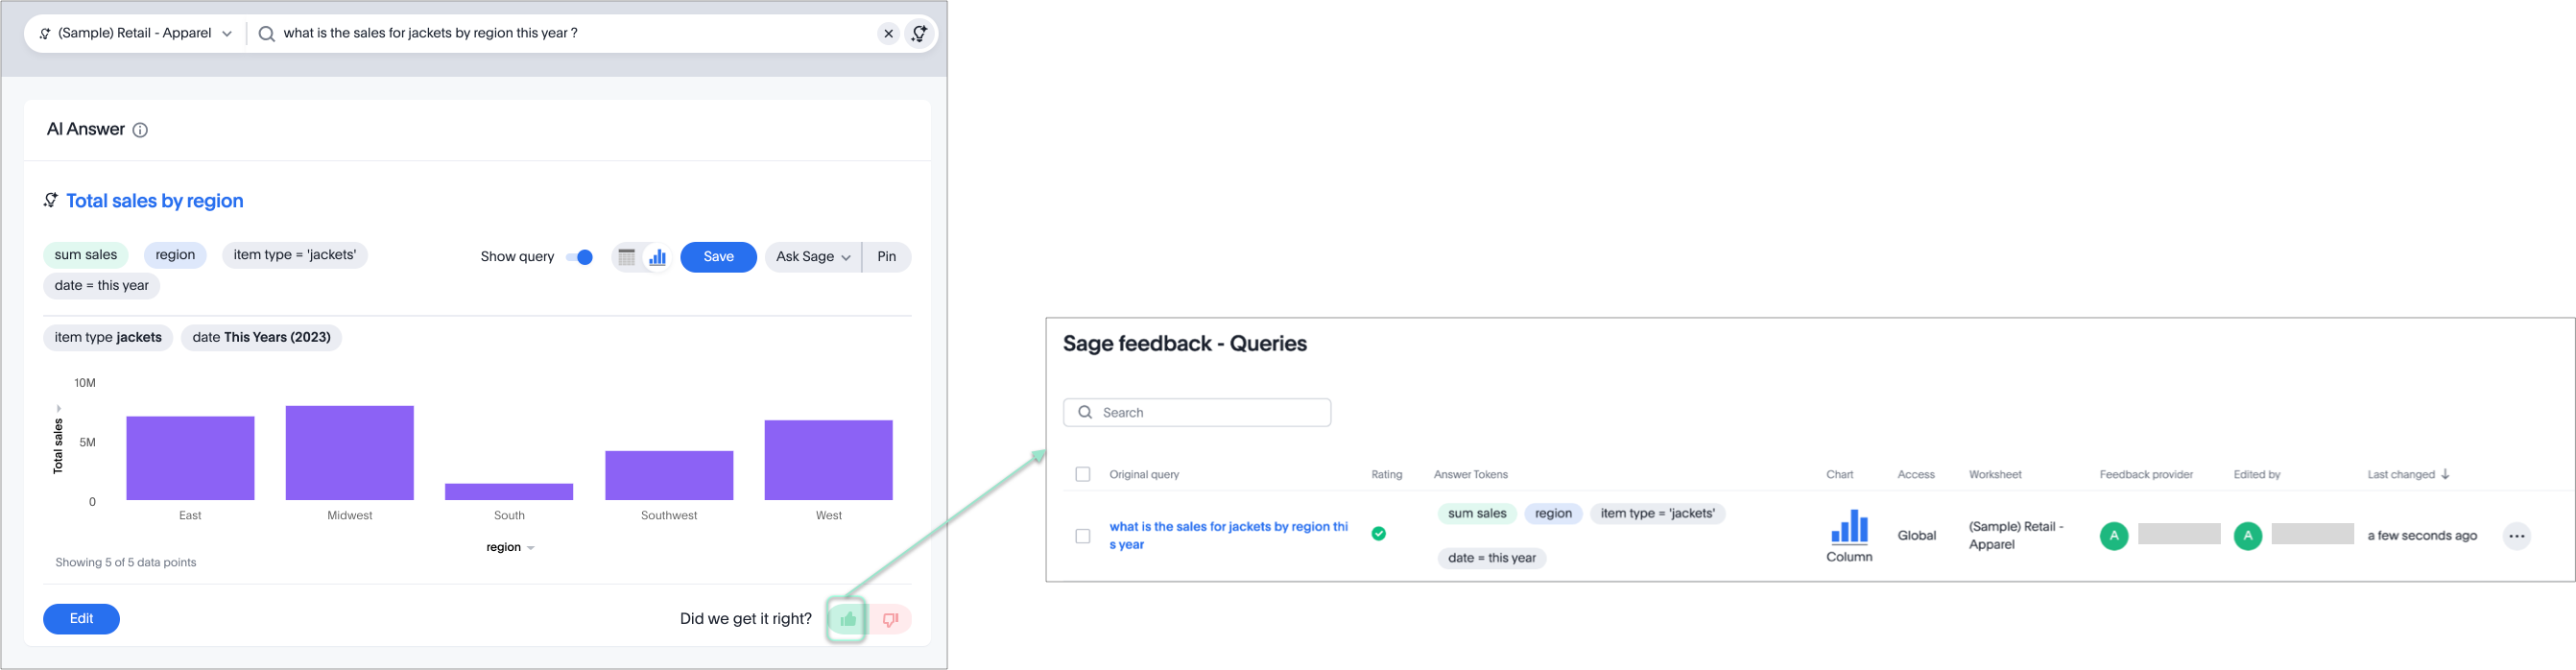Switch to table view icon
2576x670 pixels.
point(627,258)
